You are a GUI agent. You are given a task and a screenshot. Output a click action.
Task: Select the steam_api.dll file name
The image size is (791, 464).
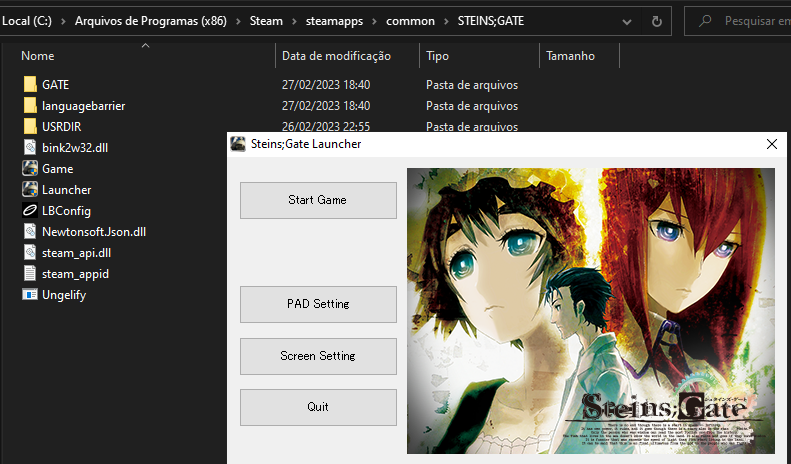[77, 253]
